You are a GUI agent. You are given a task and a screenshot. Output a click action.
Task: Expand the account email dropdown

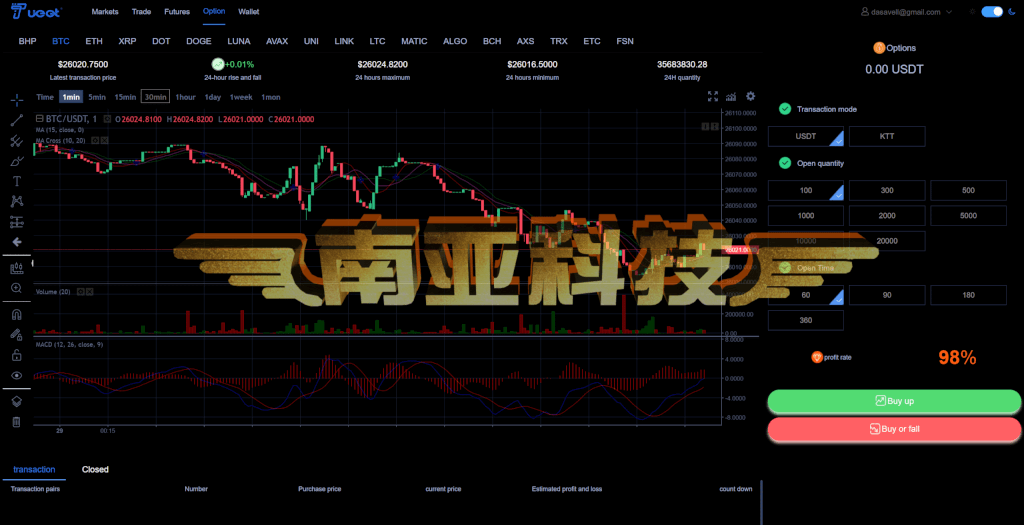(949, 12)
